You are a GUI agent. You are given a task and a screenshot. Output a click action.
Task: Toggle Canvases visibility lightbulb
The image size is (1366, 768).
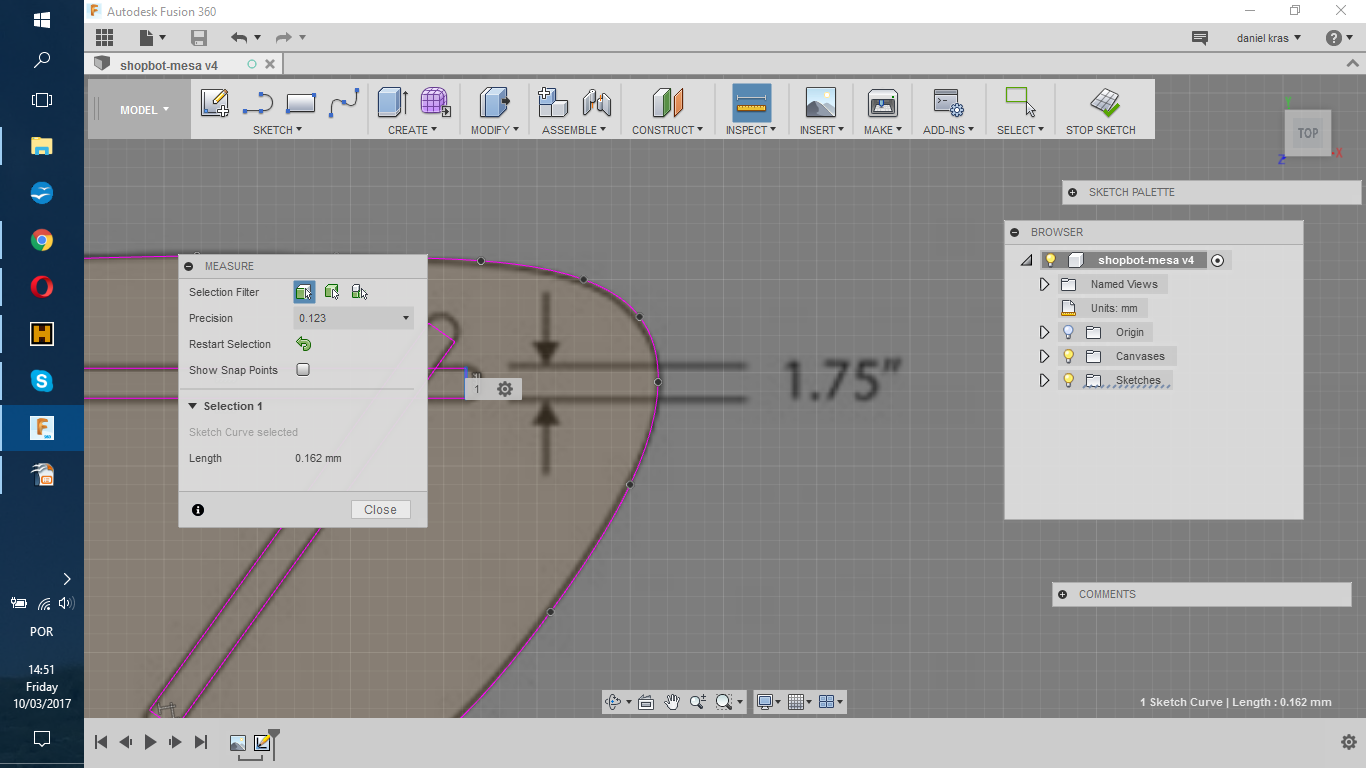click(1068, 356)
